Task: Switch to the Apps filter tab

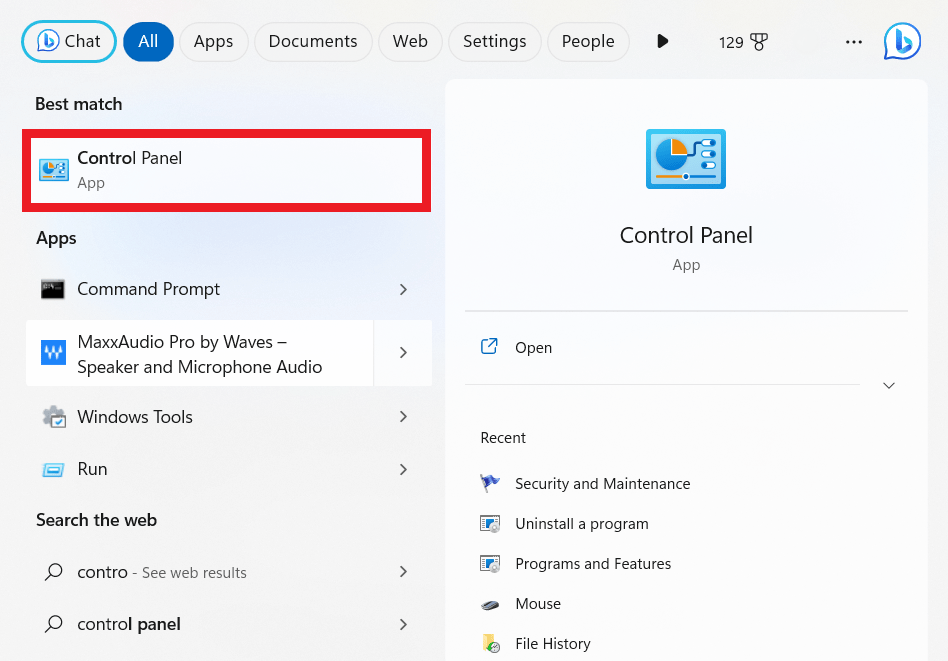Action: (213, 42)
